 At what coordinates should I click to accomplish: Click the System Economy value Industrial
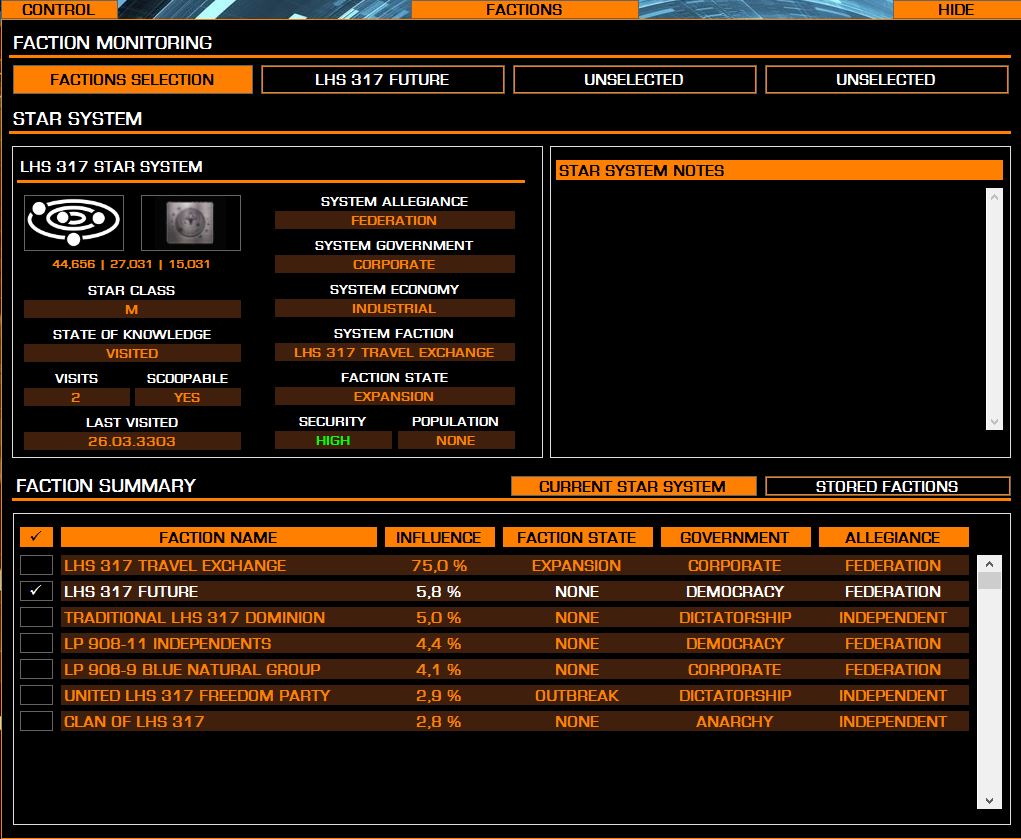pos(395,308)
